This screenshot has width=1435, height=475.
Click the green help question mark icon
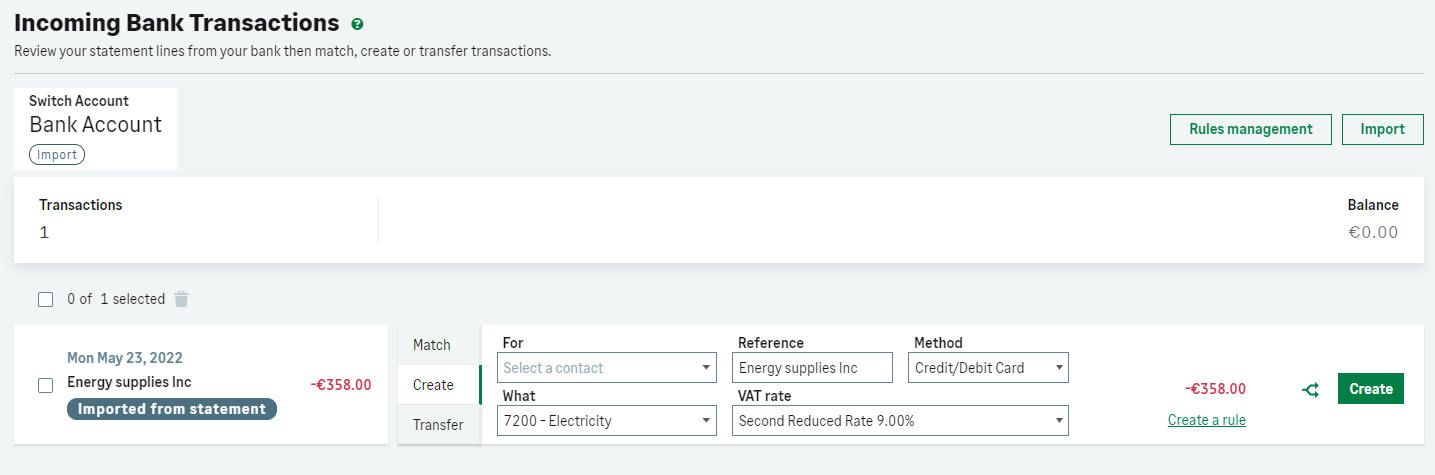(x=357, y=24)
